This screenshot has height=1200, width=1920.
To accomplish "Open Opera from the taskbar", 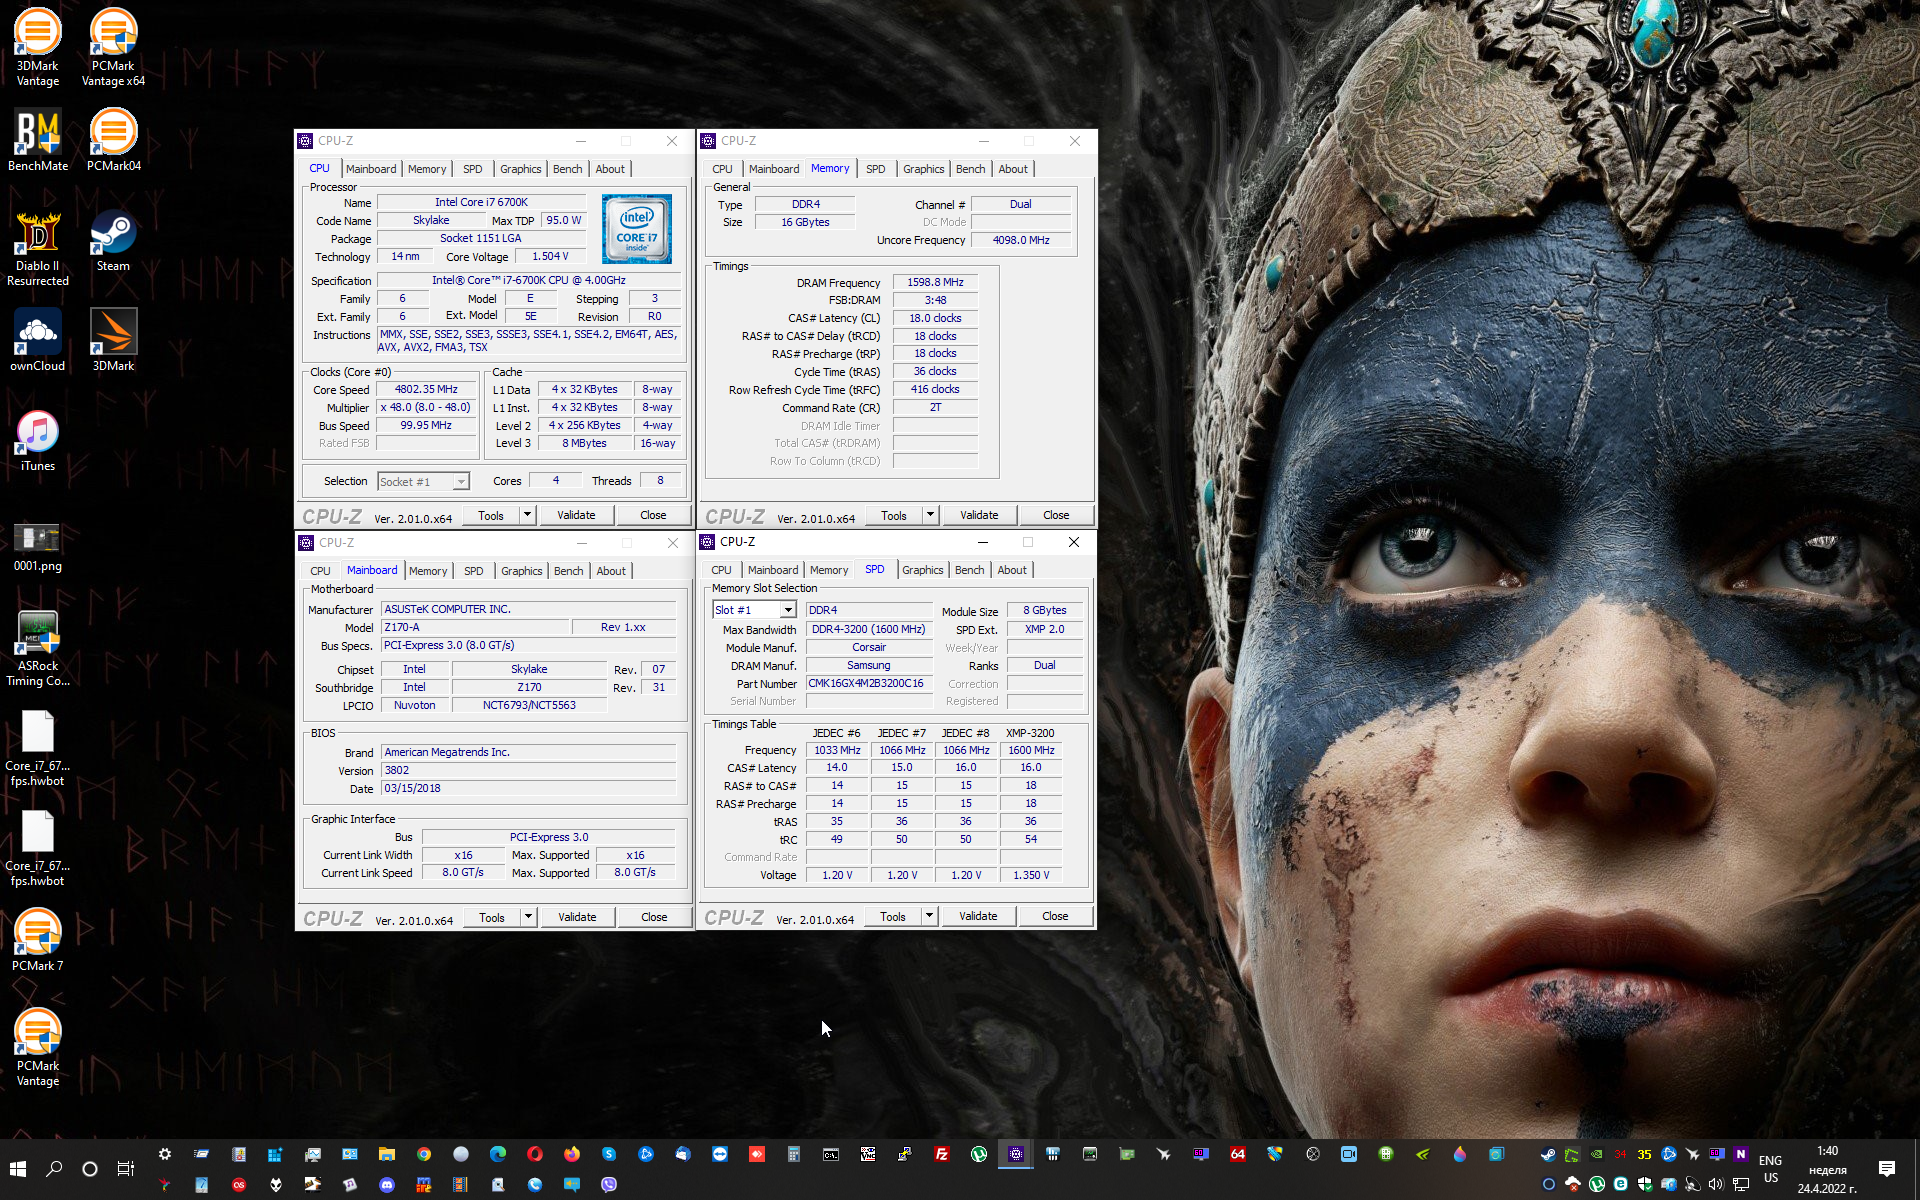I will click(x=534, y=1154).
